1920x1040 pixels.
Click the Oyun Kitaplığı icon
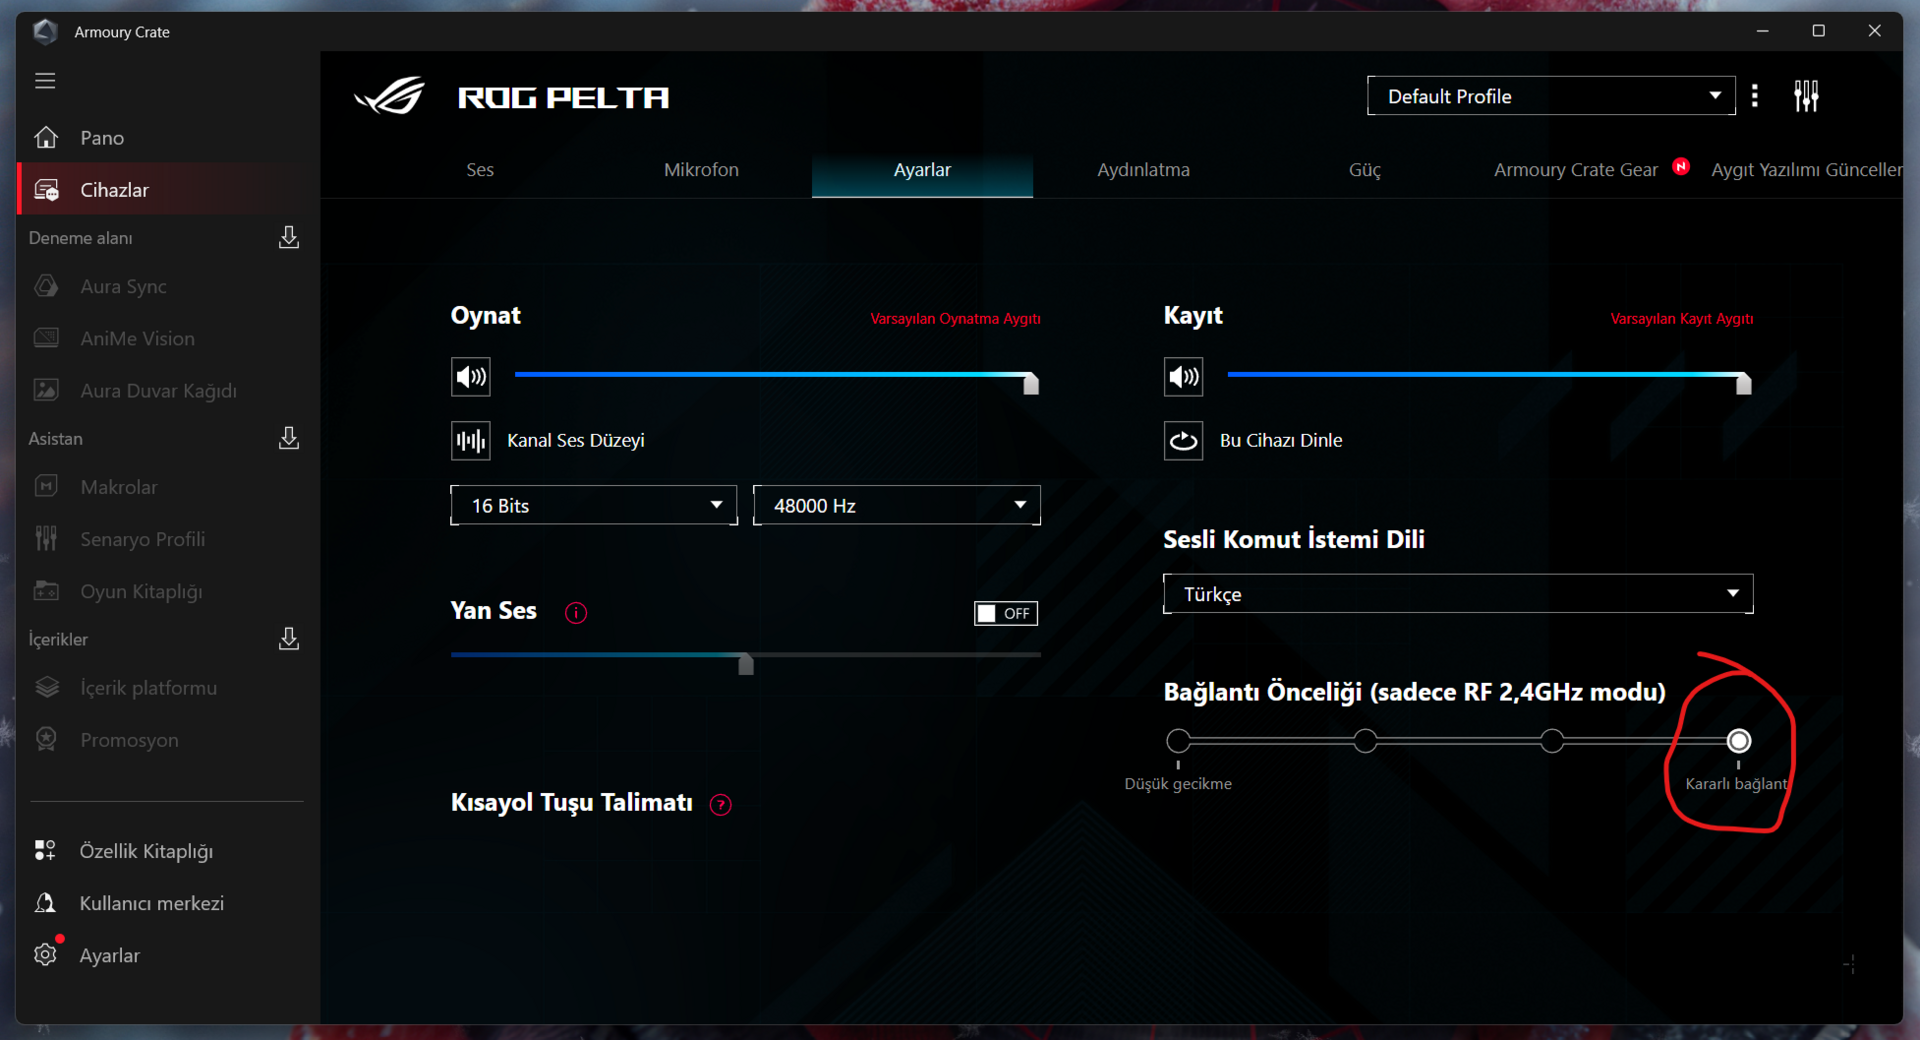46,591
